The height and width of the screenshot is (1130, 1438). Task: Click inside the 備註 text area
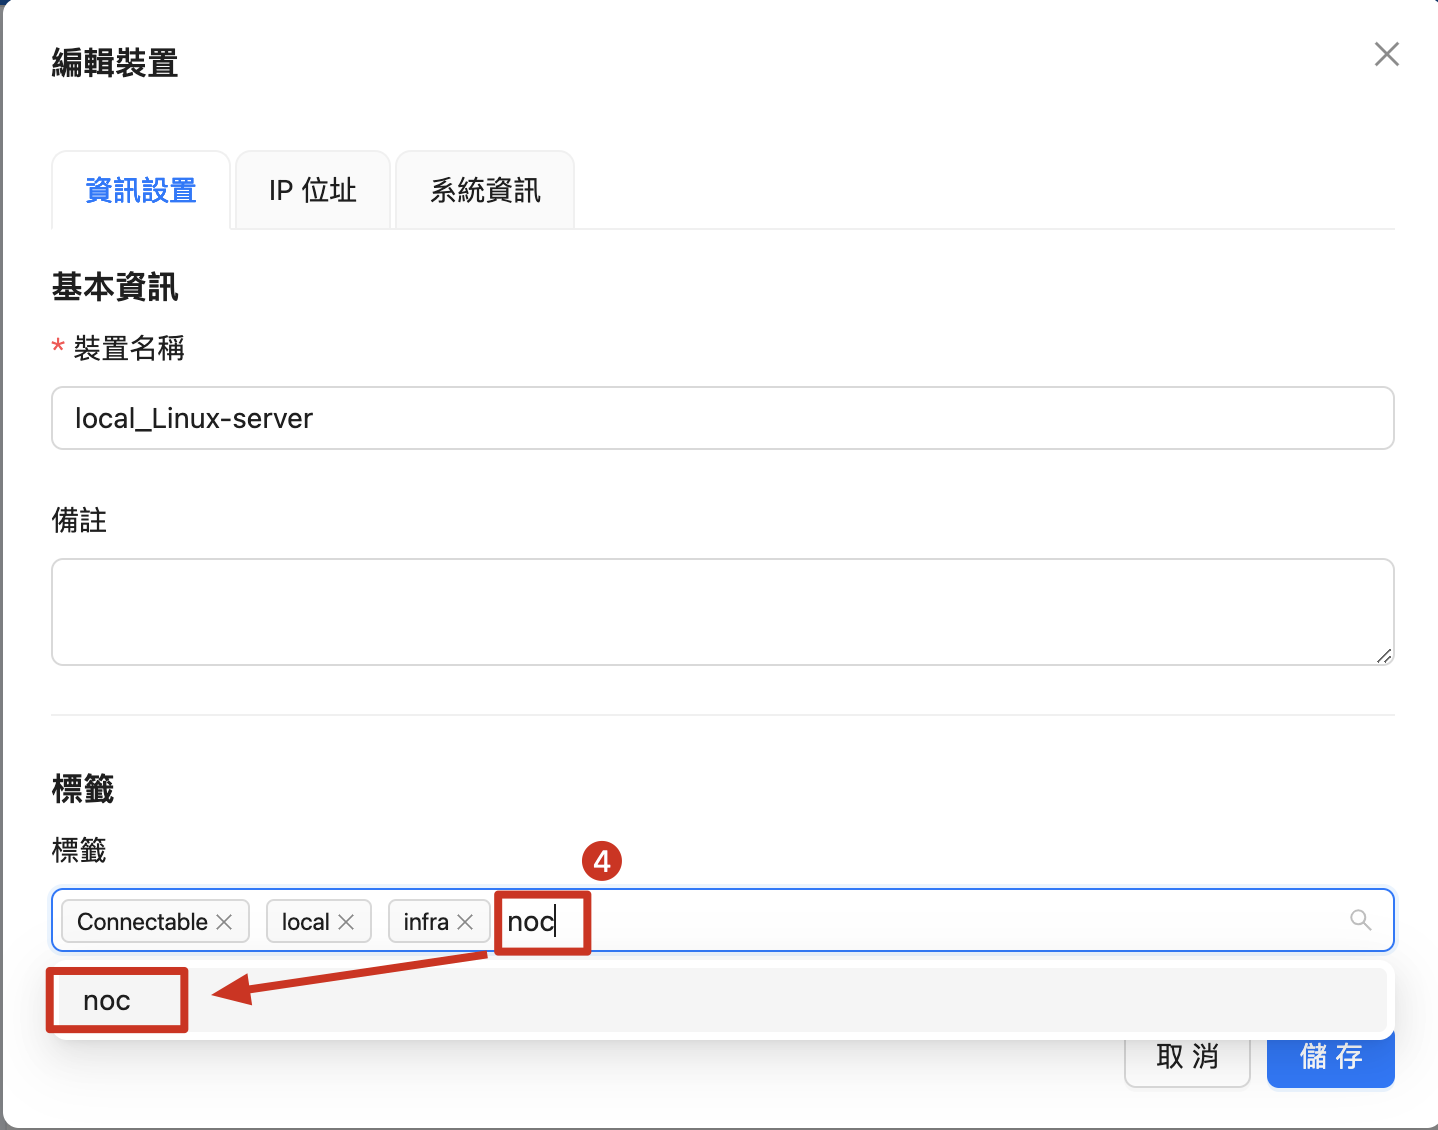[722, 611]
